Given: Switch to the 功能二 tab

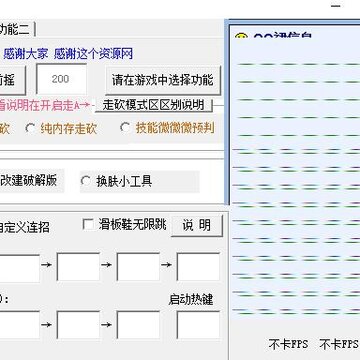Looking at the screenshot, I should [x=16, y=30].
